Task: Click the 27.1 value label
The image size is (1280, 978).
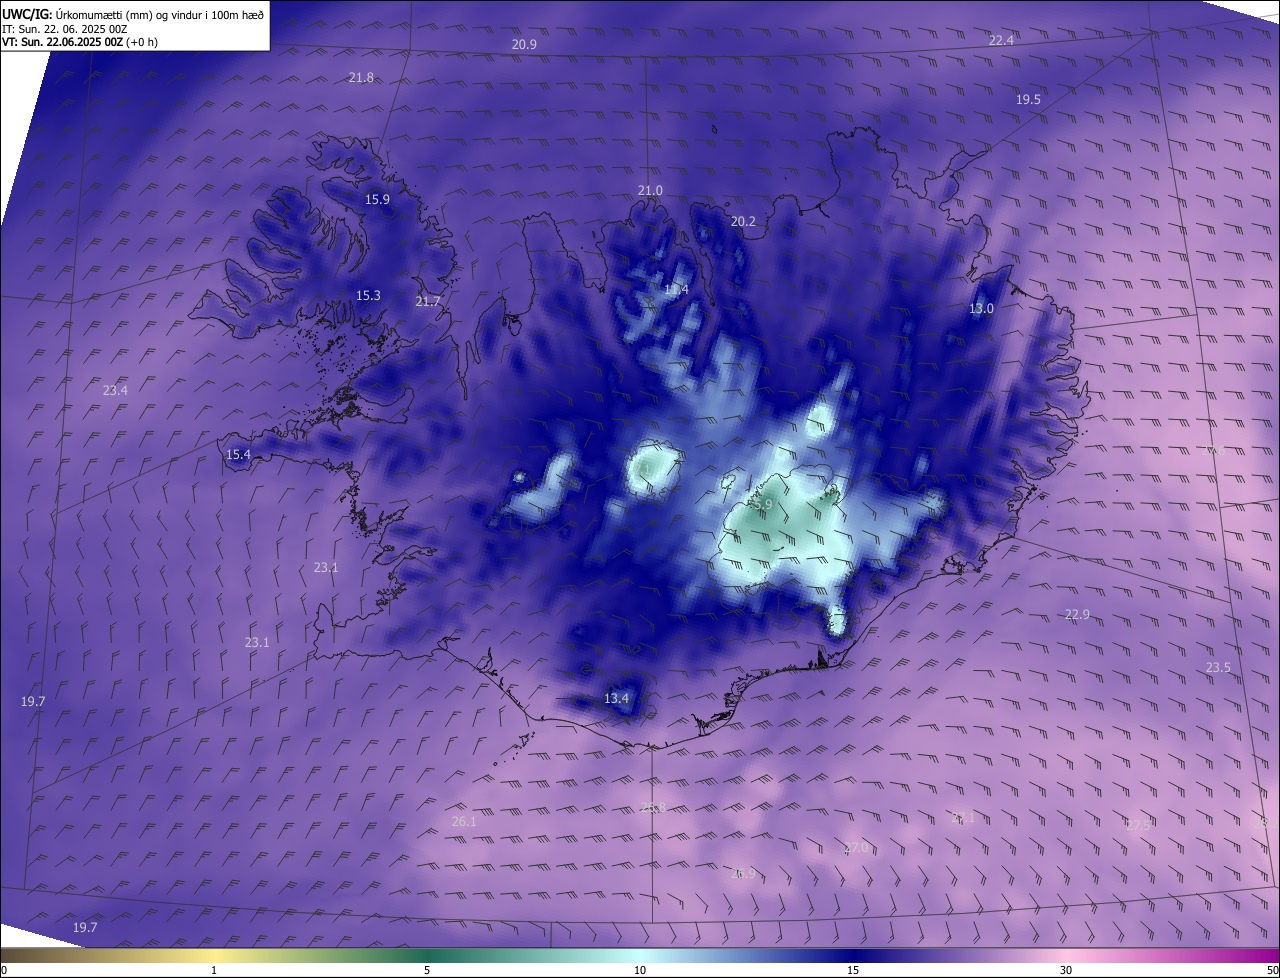Action: 962,818
